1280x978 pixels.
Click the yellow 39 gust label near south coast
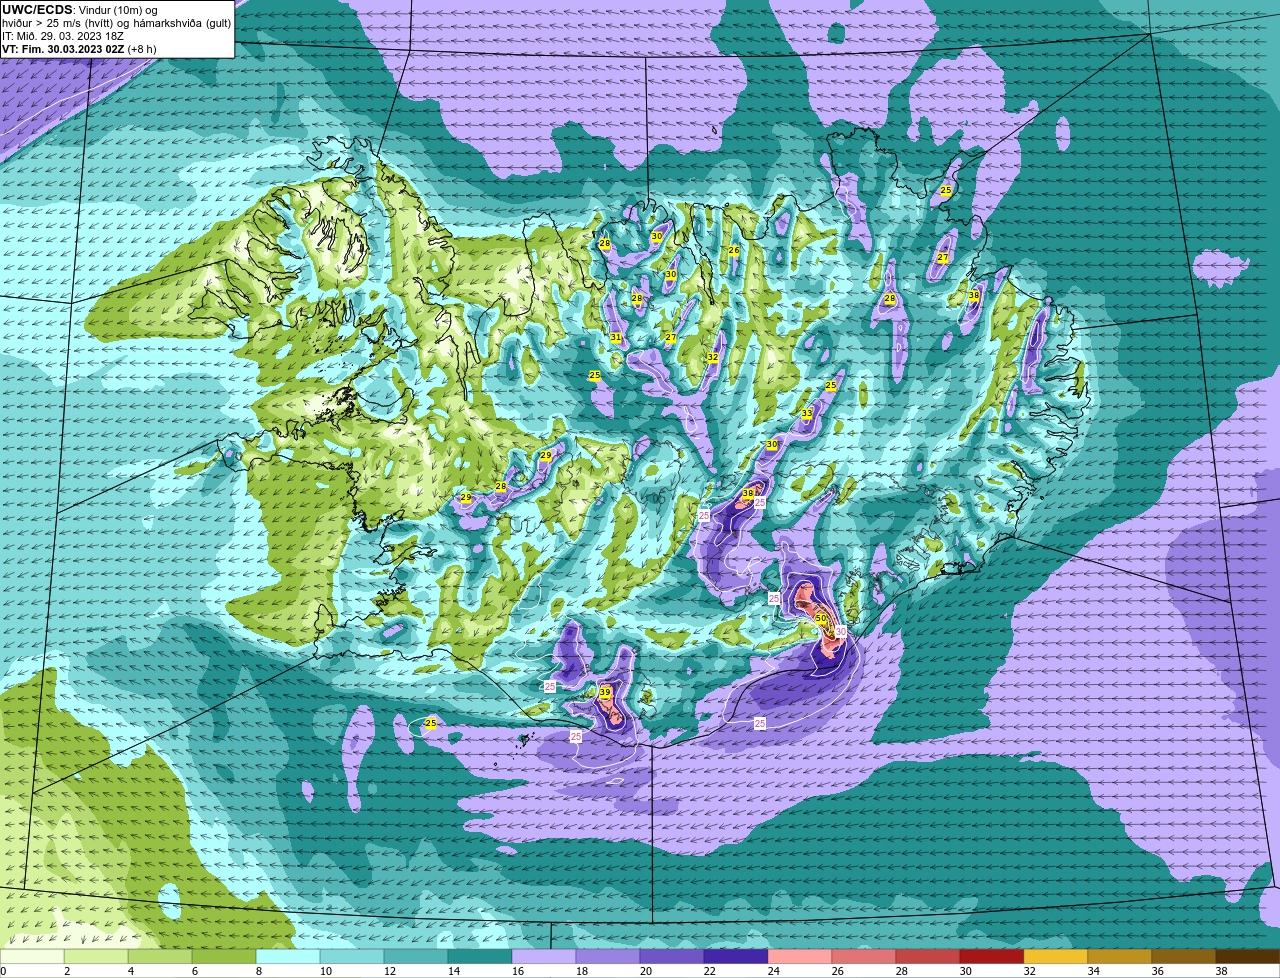(605, 692)
